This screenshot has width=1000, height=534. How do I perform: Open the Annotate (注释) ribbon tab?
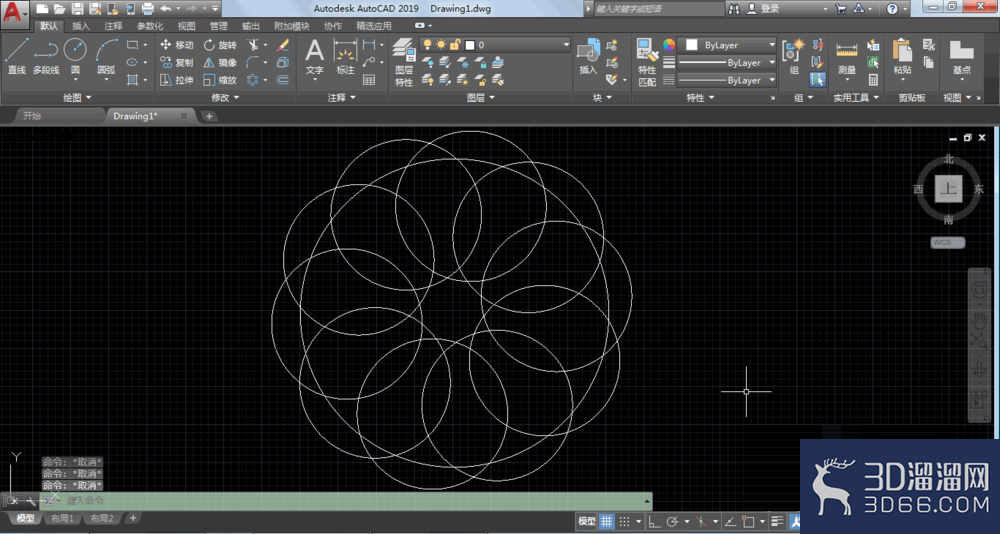click(x=114, y=26)
